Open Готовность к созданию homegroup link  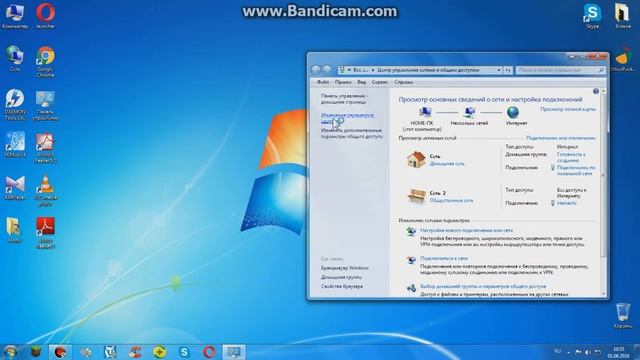(x=571, y=157)
